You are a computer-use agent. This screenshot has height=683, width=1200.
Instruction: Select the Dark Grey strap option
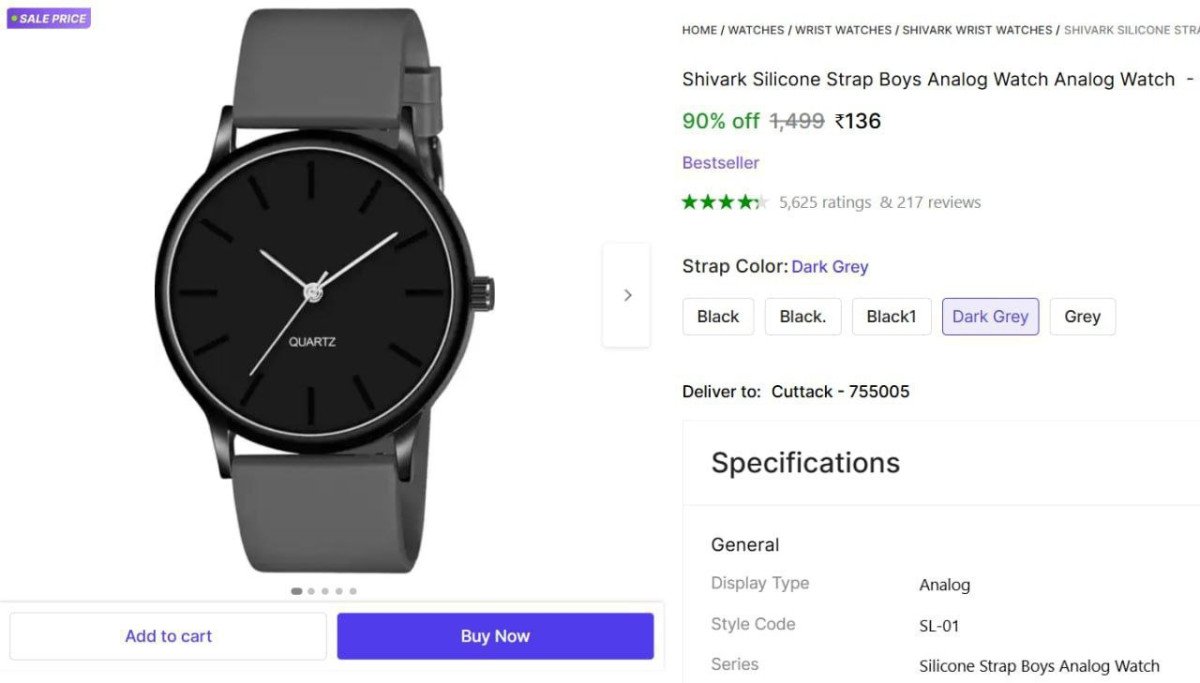pos(990,316)
